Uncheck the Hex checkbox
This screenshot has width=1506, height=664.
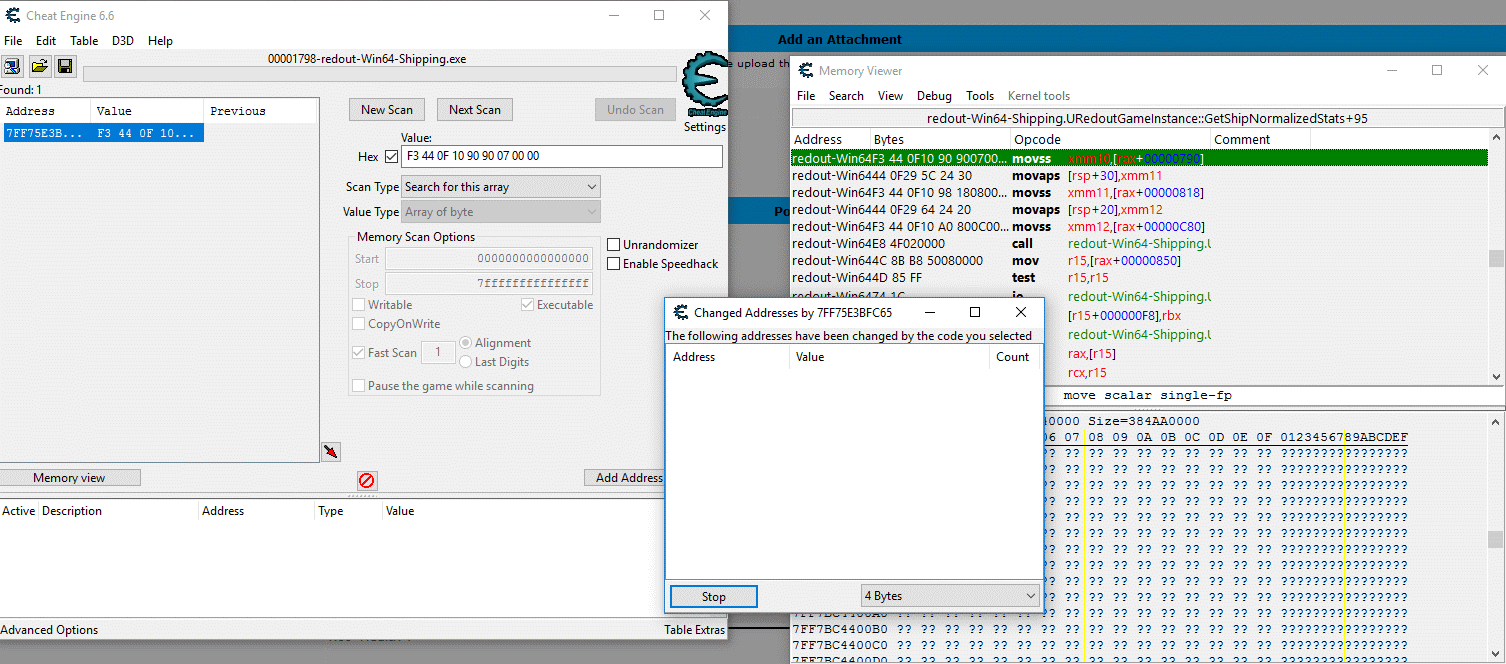pyautogui.click(x=391, y=157)
